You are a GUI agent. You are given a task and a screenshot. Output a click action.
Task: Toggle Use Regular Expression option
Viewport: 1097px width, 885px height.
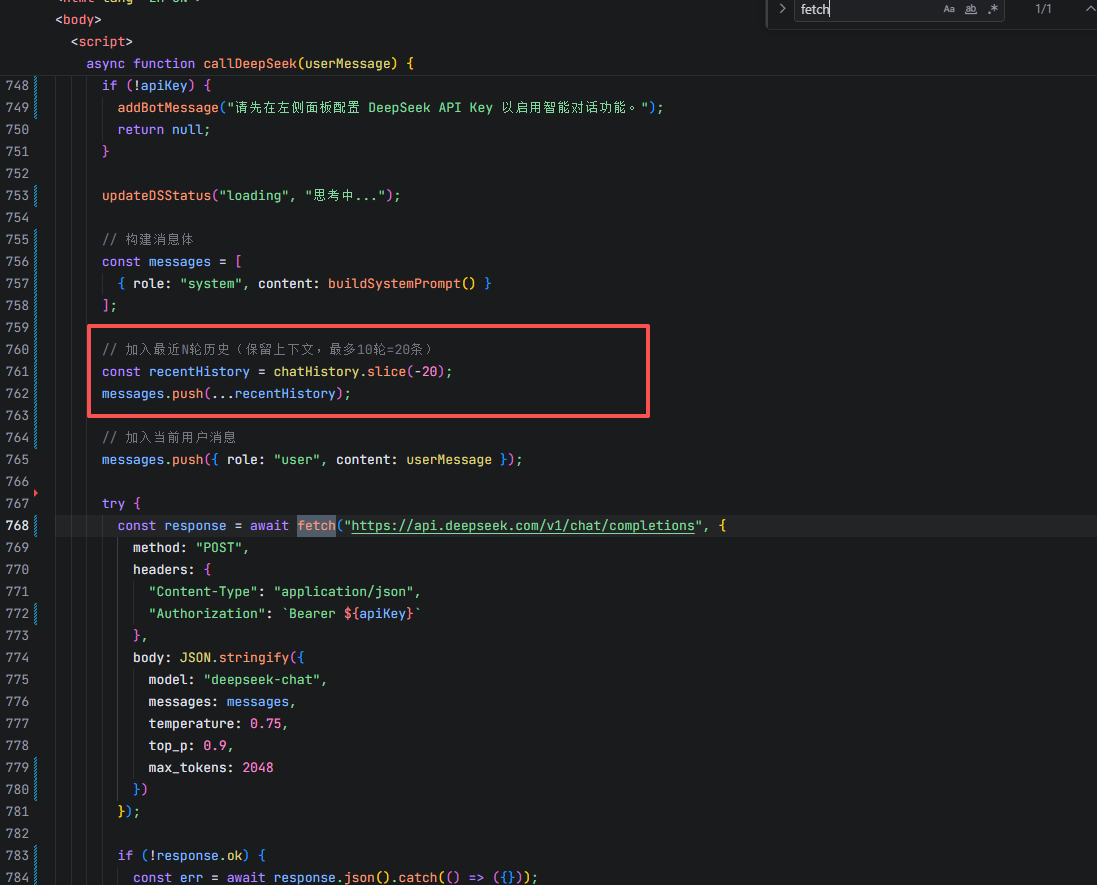tap(992, 9)
